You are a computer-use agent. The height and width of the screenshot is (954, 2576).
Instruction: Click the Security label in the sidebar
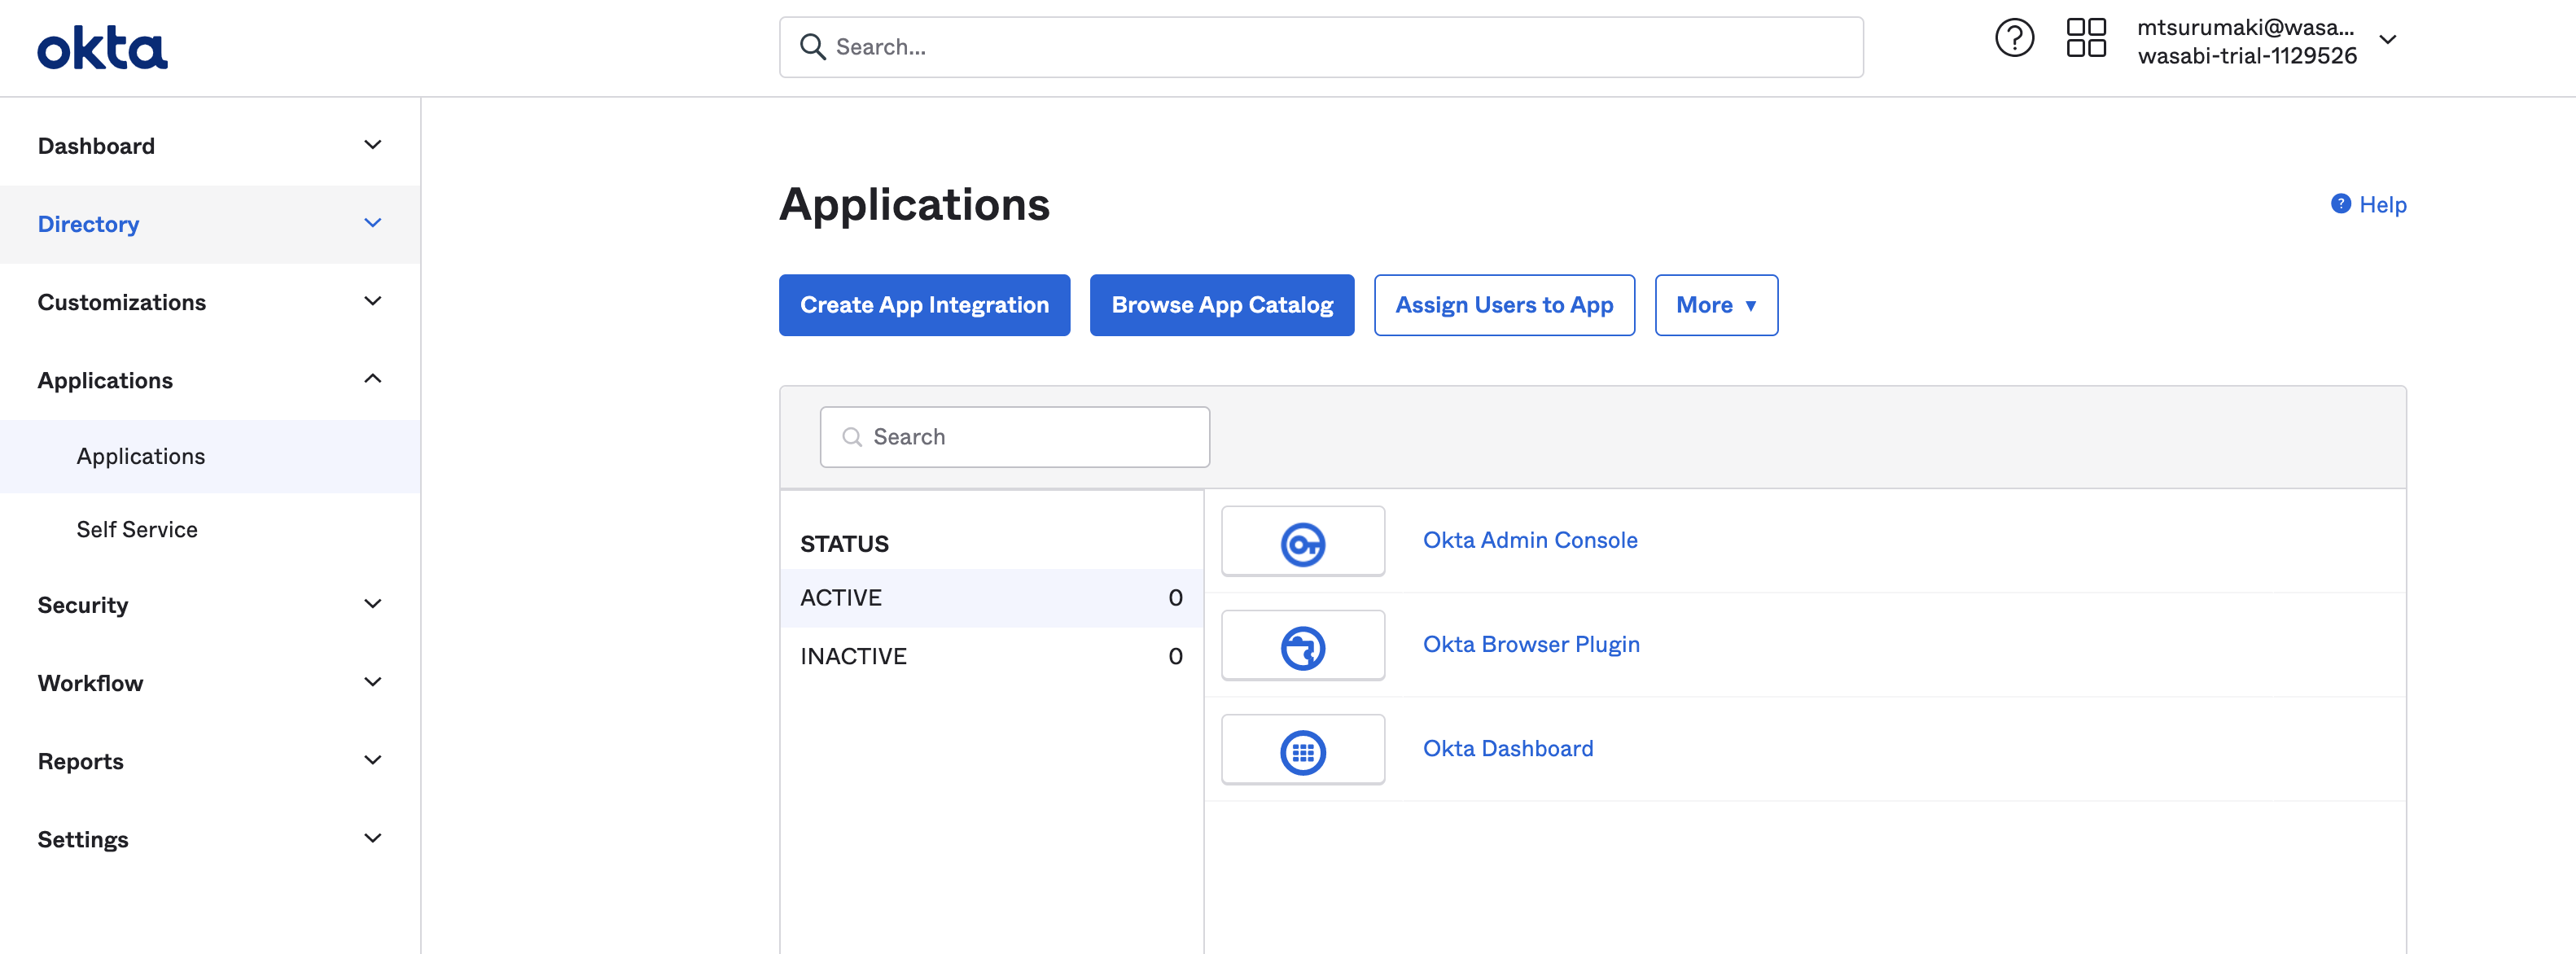click(x=83, y=605)
